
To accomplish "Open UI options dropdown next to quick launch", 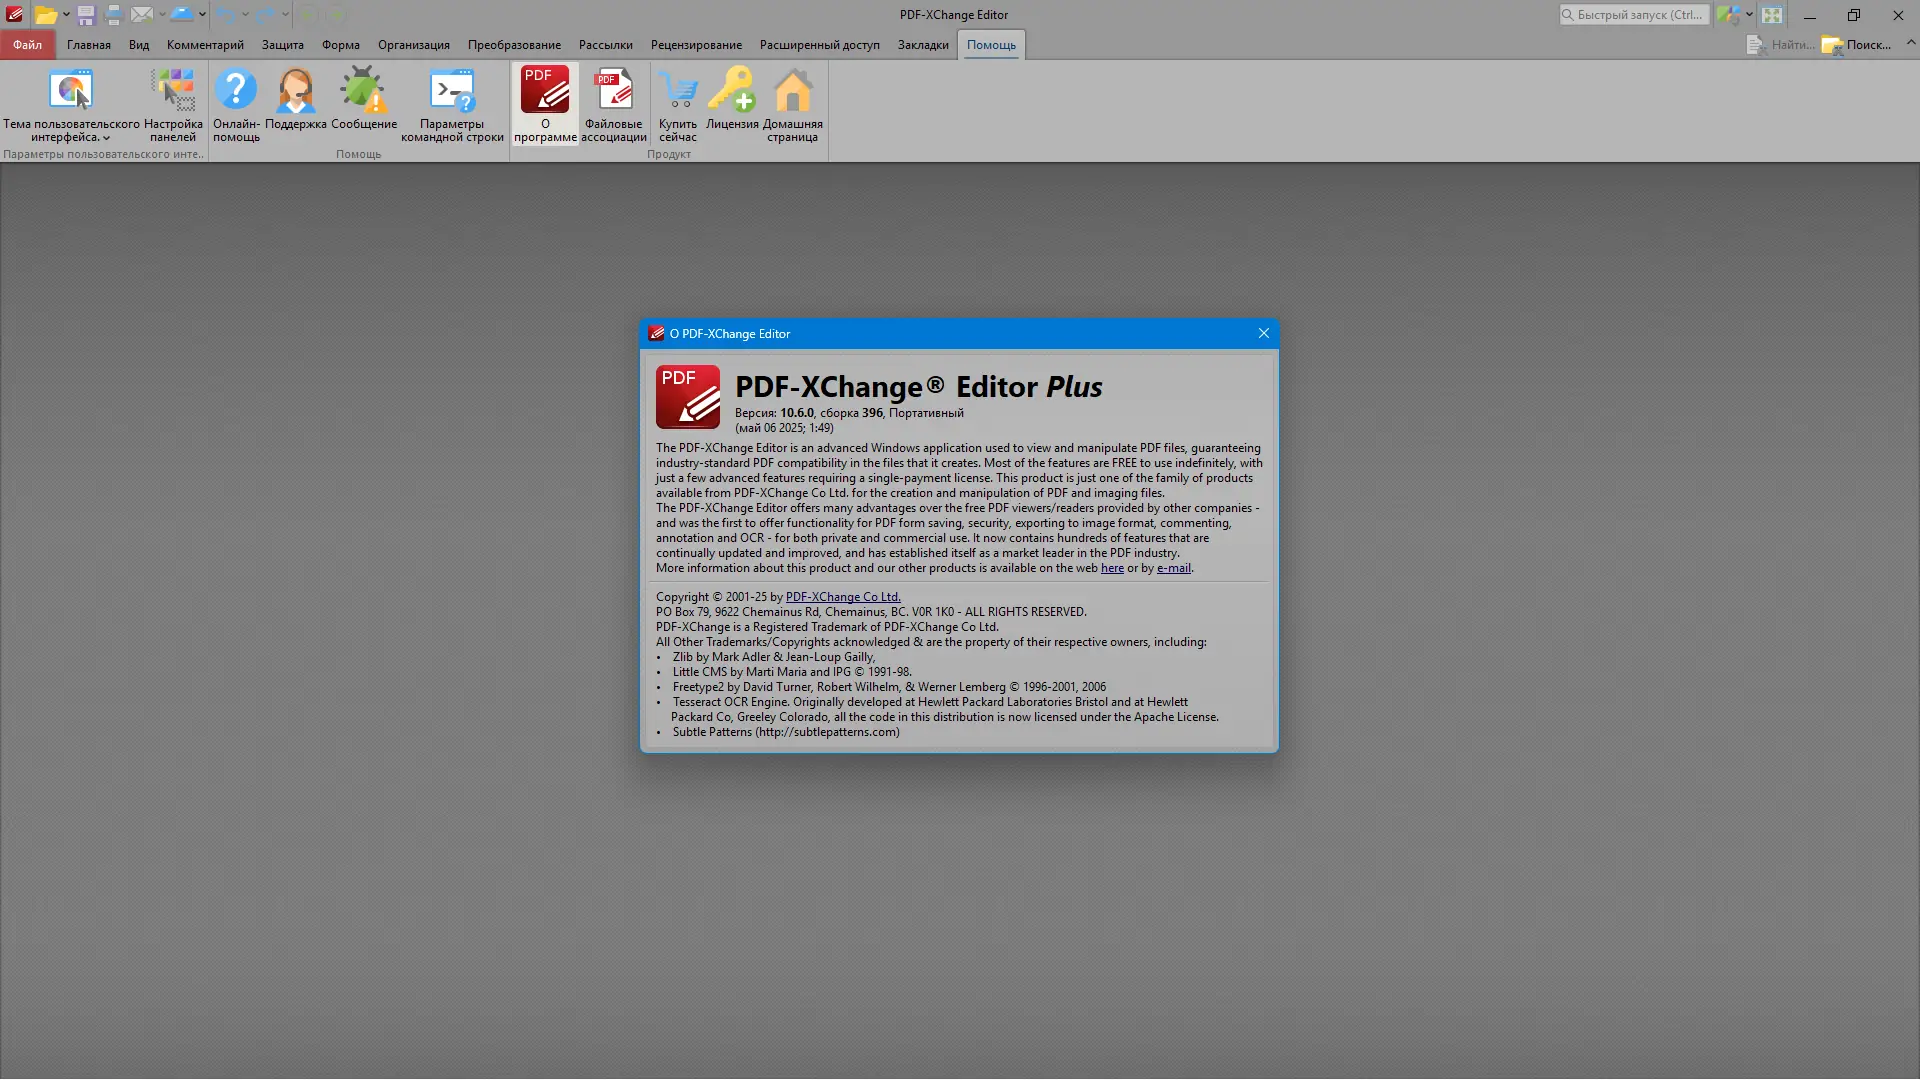I will [x=1749, y=15].
